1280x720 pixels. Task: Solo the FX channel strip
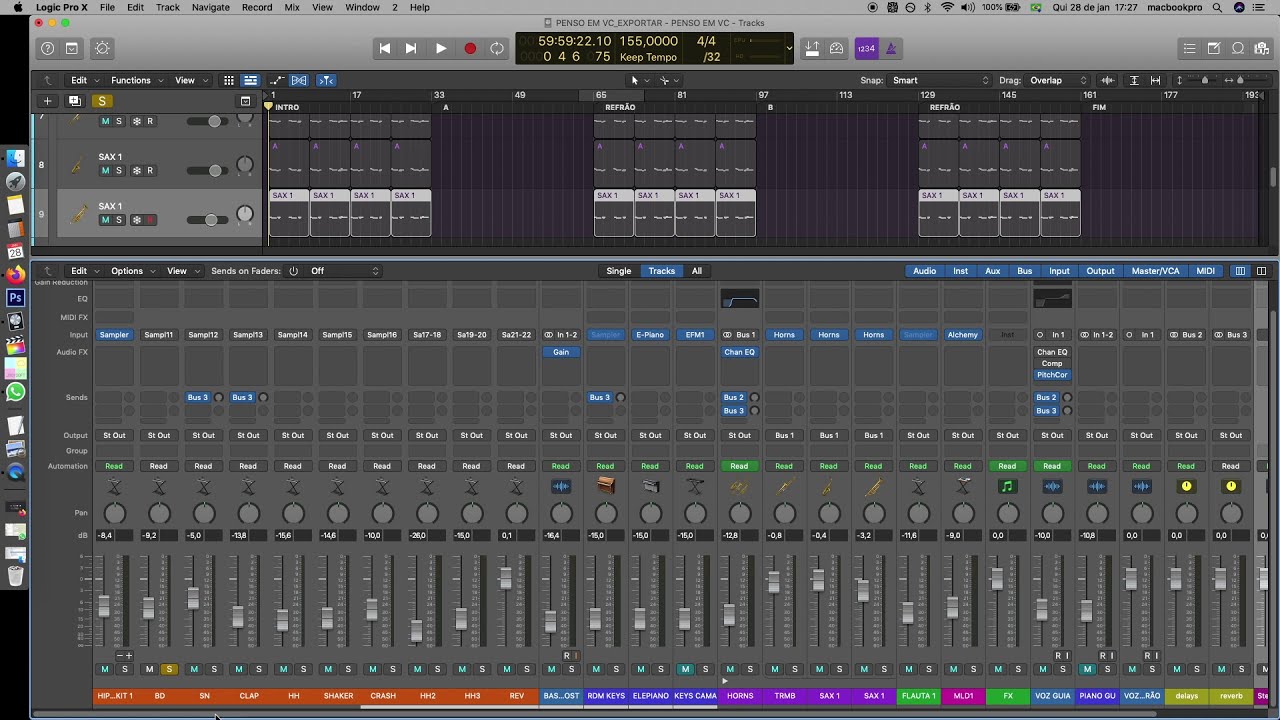1018,669
